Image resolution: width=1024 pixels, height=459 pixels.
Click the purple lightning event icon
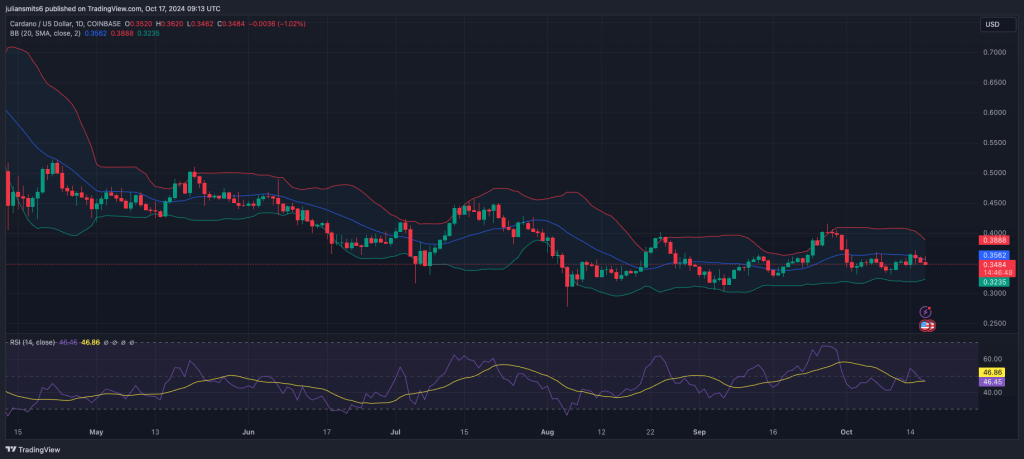925,312
